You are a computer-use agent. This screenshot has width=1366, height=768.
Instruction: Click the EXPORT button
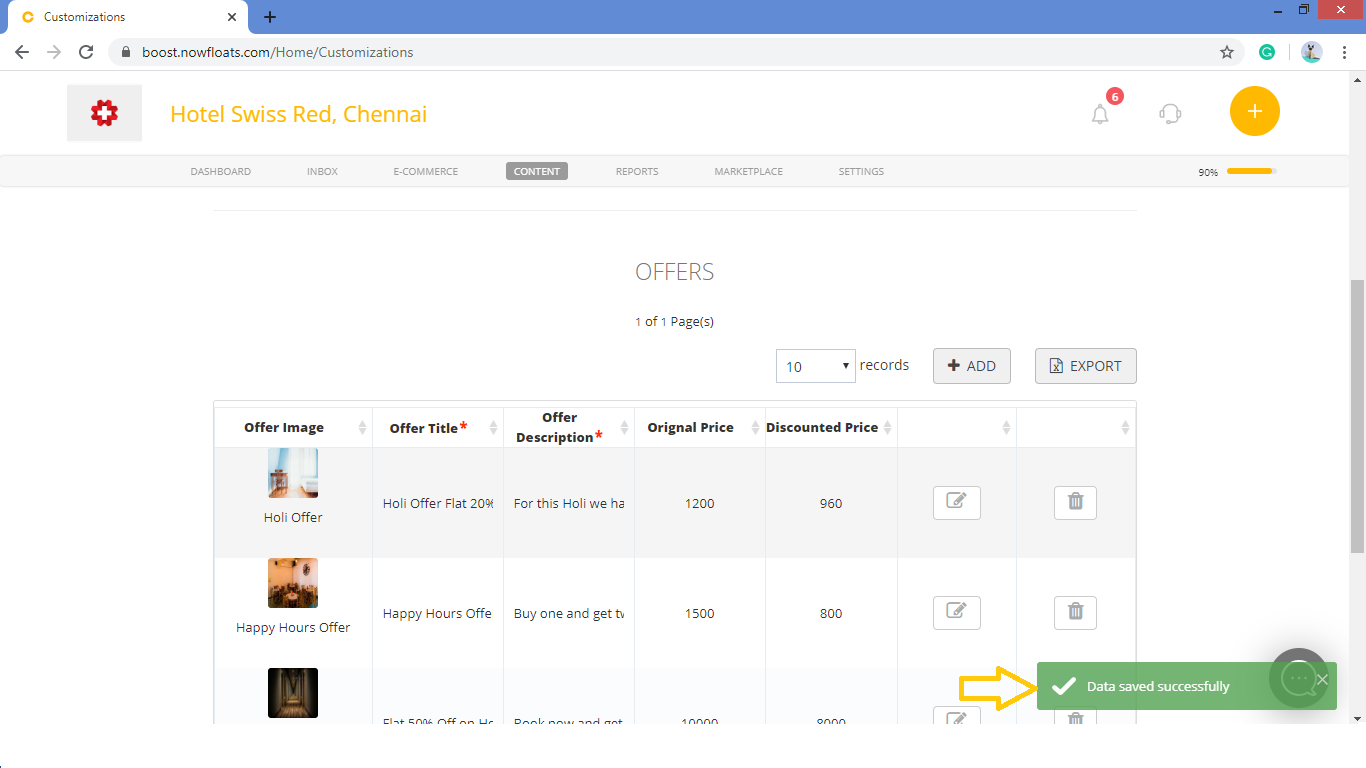[1086, 366]
